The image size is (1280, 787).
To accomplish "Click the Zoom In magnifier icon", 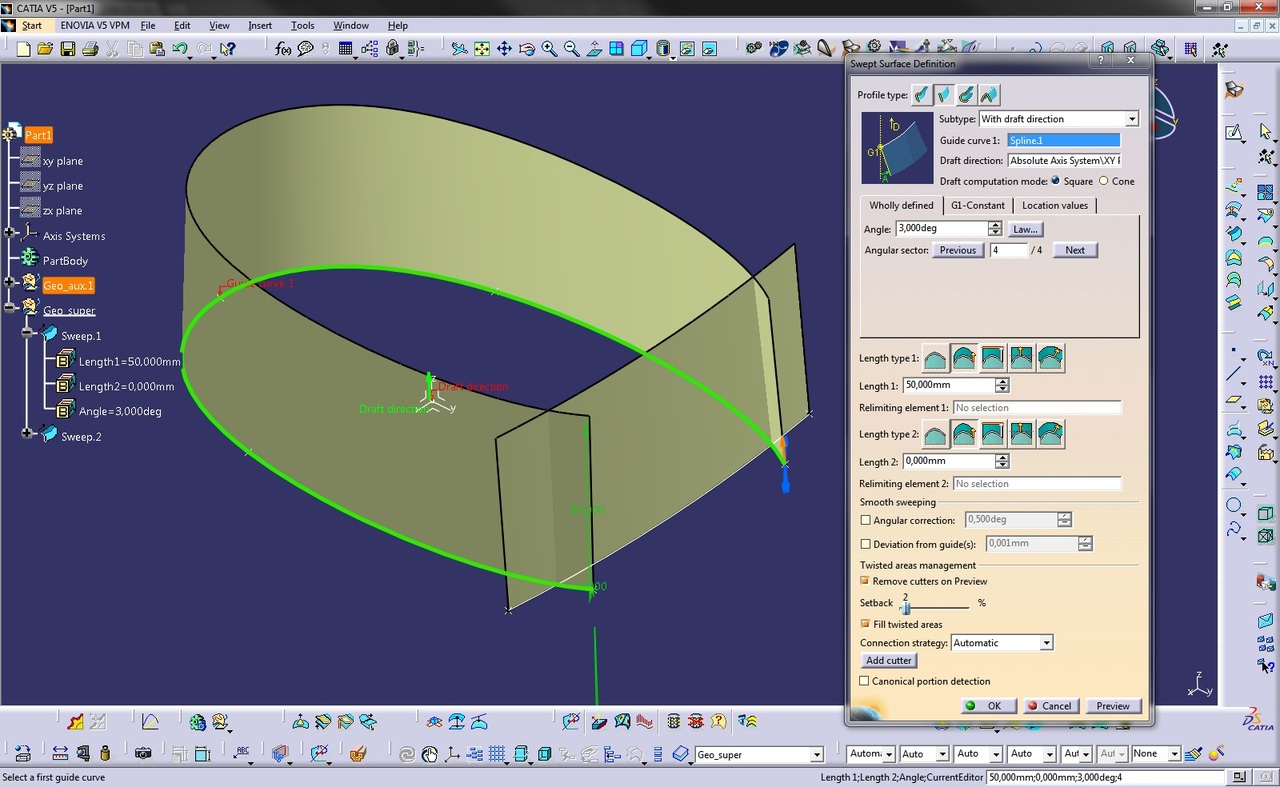I will [549, 49].
